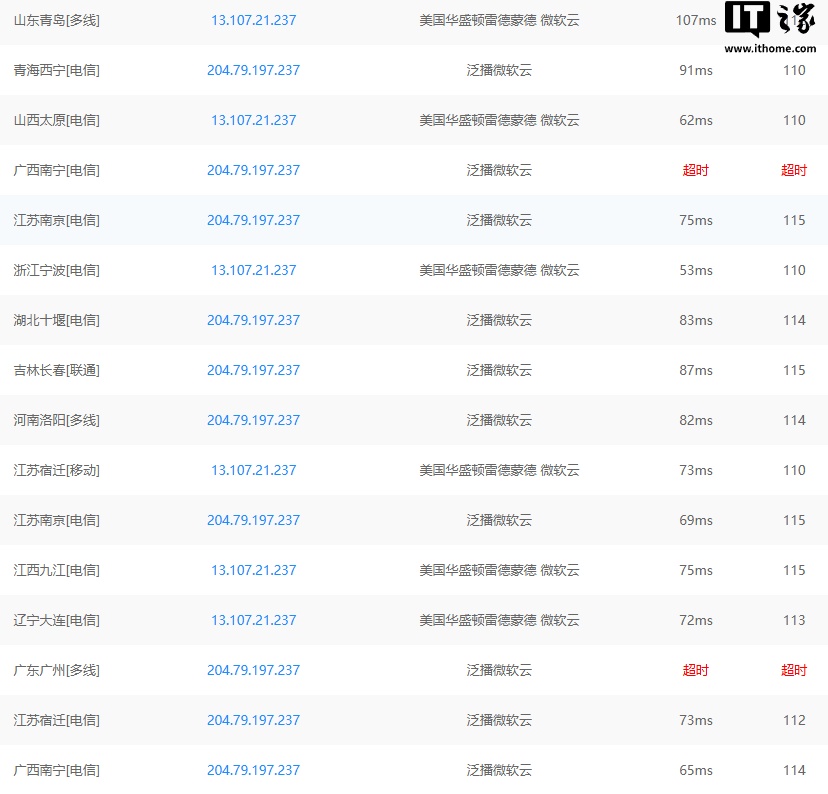Viewport: 828px width, 794px height.
Task: Select the 山东青岛[多线] location cell
Action: pos(57,20)
